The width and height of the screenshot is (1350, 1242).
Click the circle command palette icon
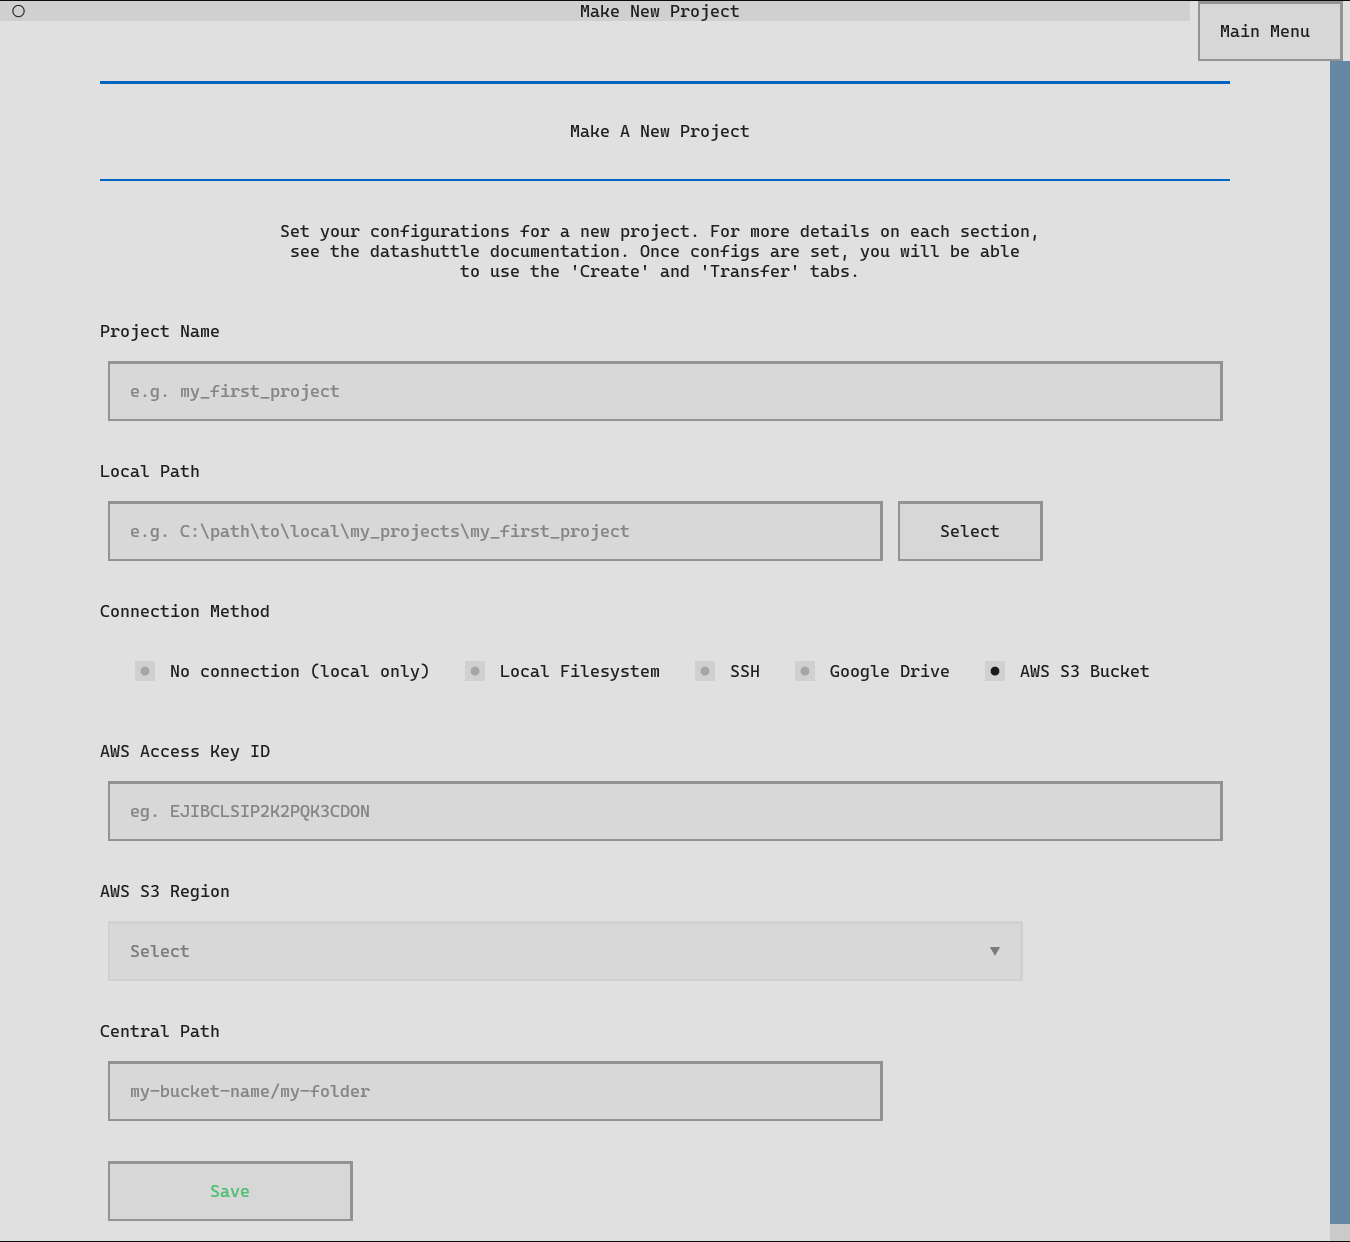[18, 11]
